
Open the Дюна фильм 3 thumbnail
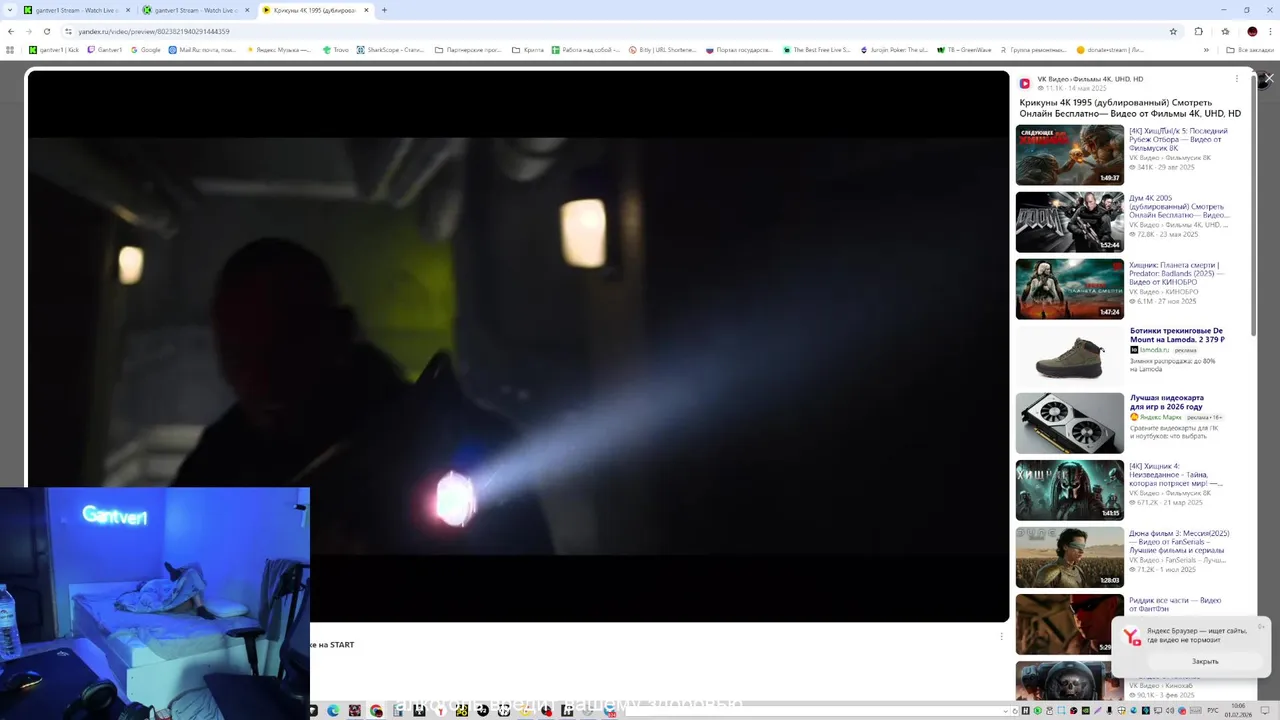[1070, 558]
